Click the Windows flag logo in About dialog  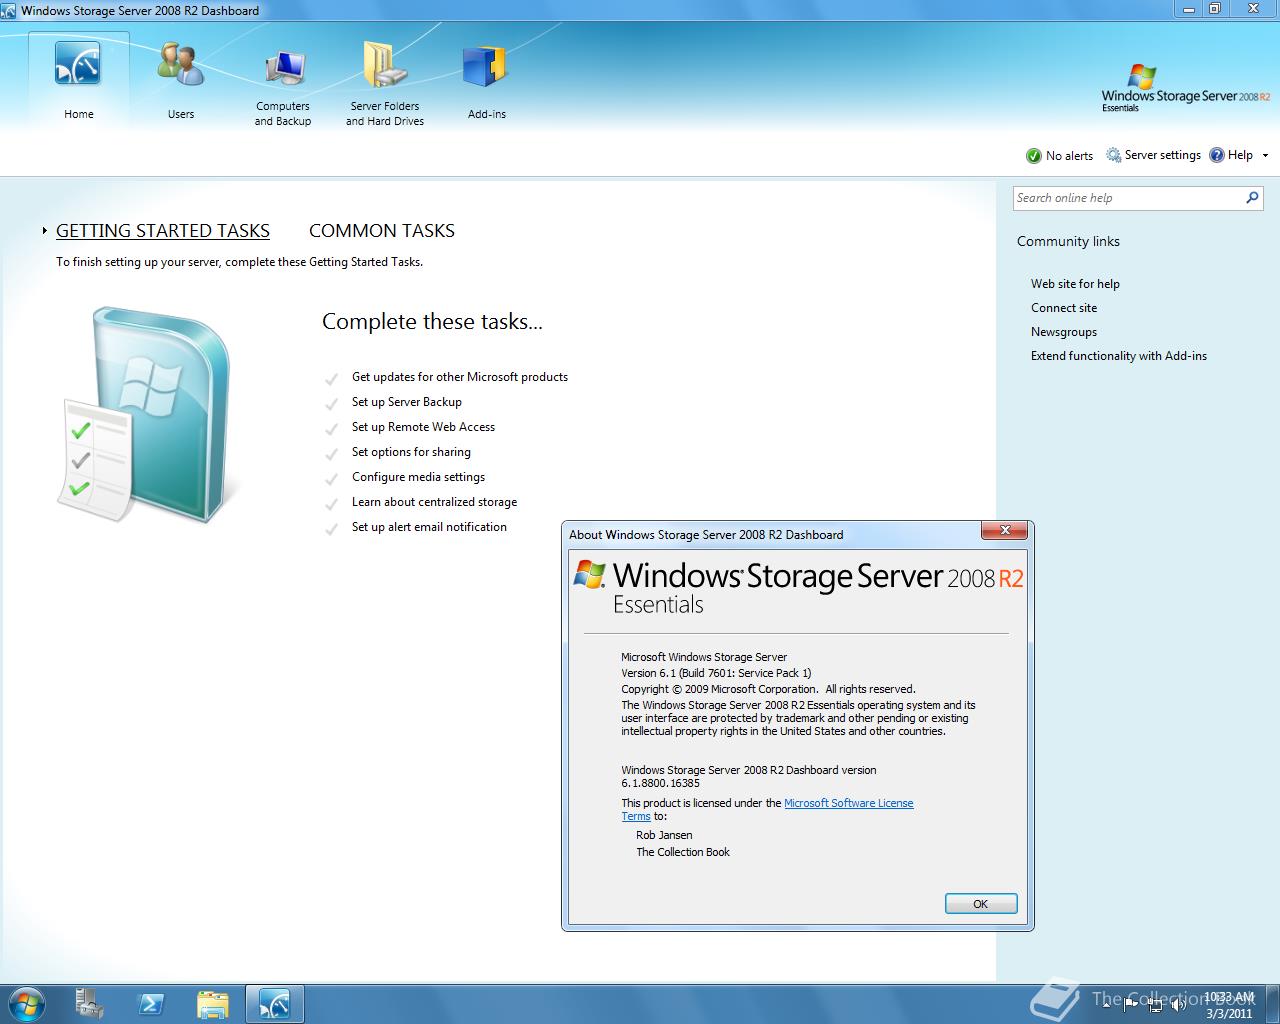[589, 576]
